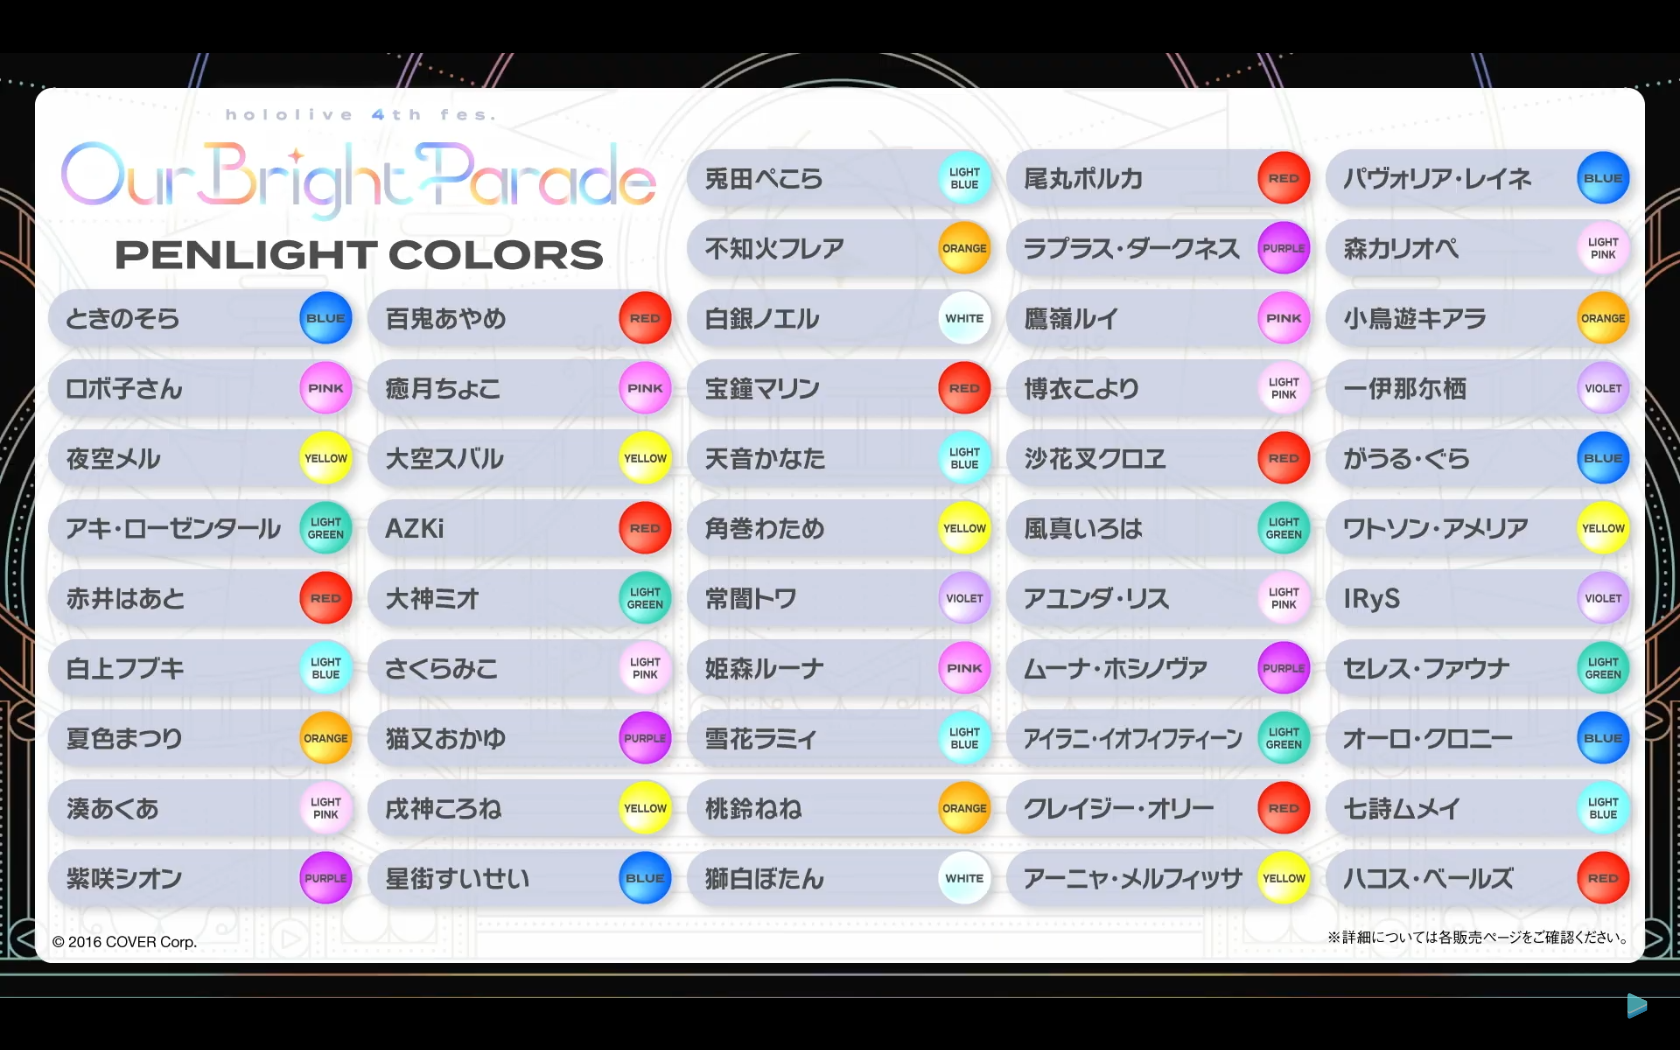1680x1050 pixels.
Task: Click LIGHT GREEN swatch for 風真いろは
Action: coord(1284,528)
